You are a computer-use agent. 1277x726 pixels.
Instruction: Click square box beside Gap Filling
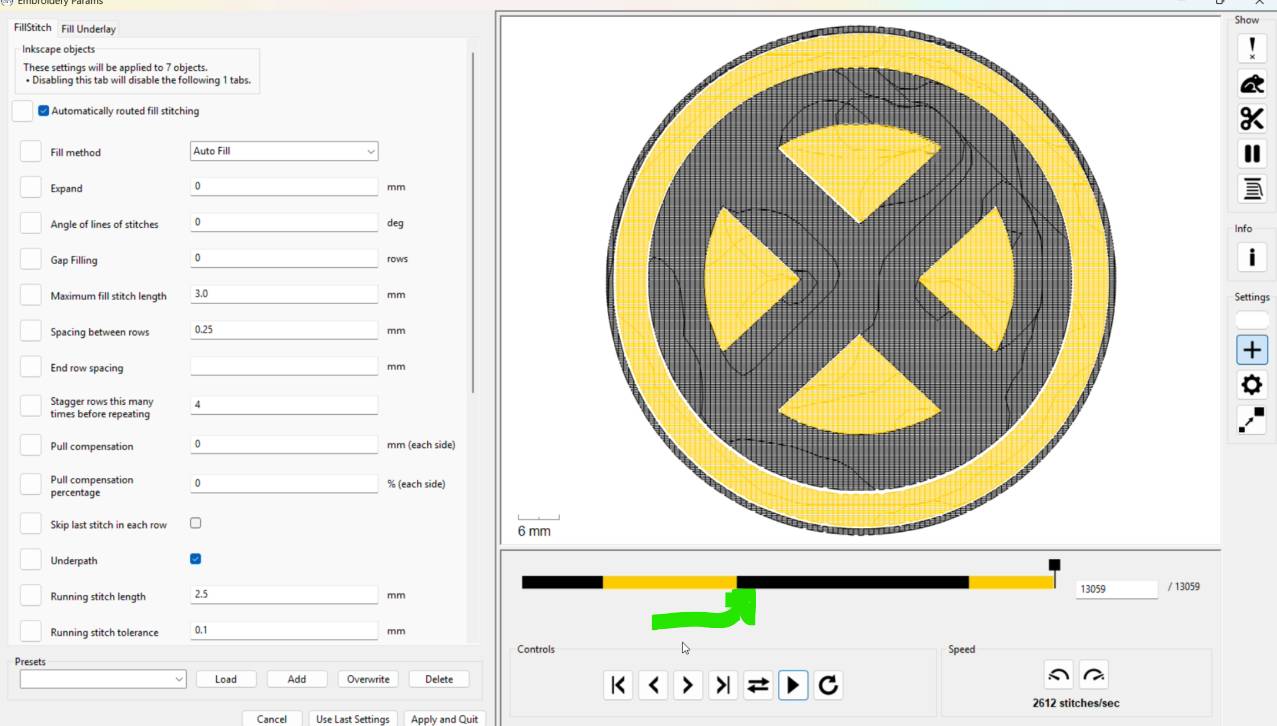point(31,259)
